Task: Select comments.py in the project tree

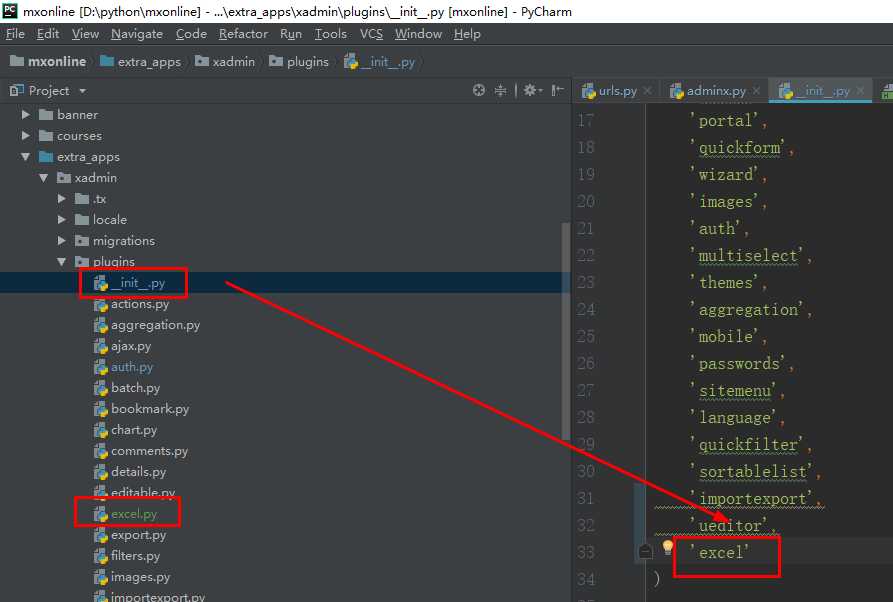Action: 141,451
